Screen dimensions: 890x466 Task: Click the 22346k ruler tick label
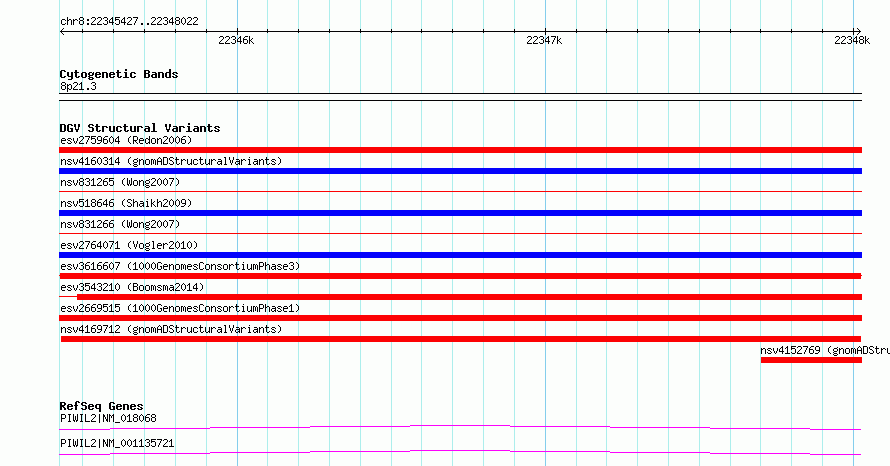[x=236, y=40]
